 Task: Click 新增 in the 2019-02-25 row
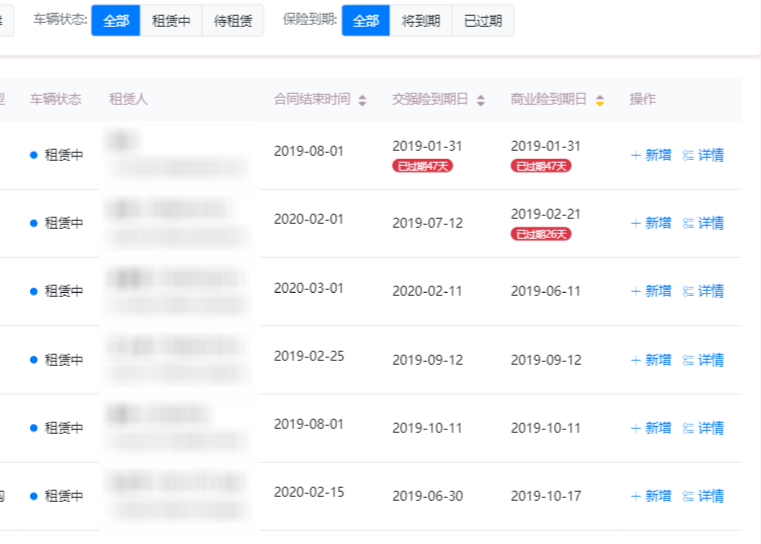(651, 360)
